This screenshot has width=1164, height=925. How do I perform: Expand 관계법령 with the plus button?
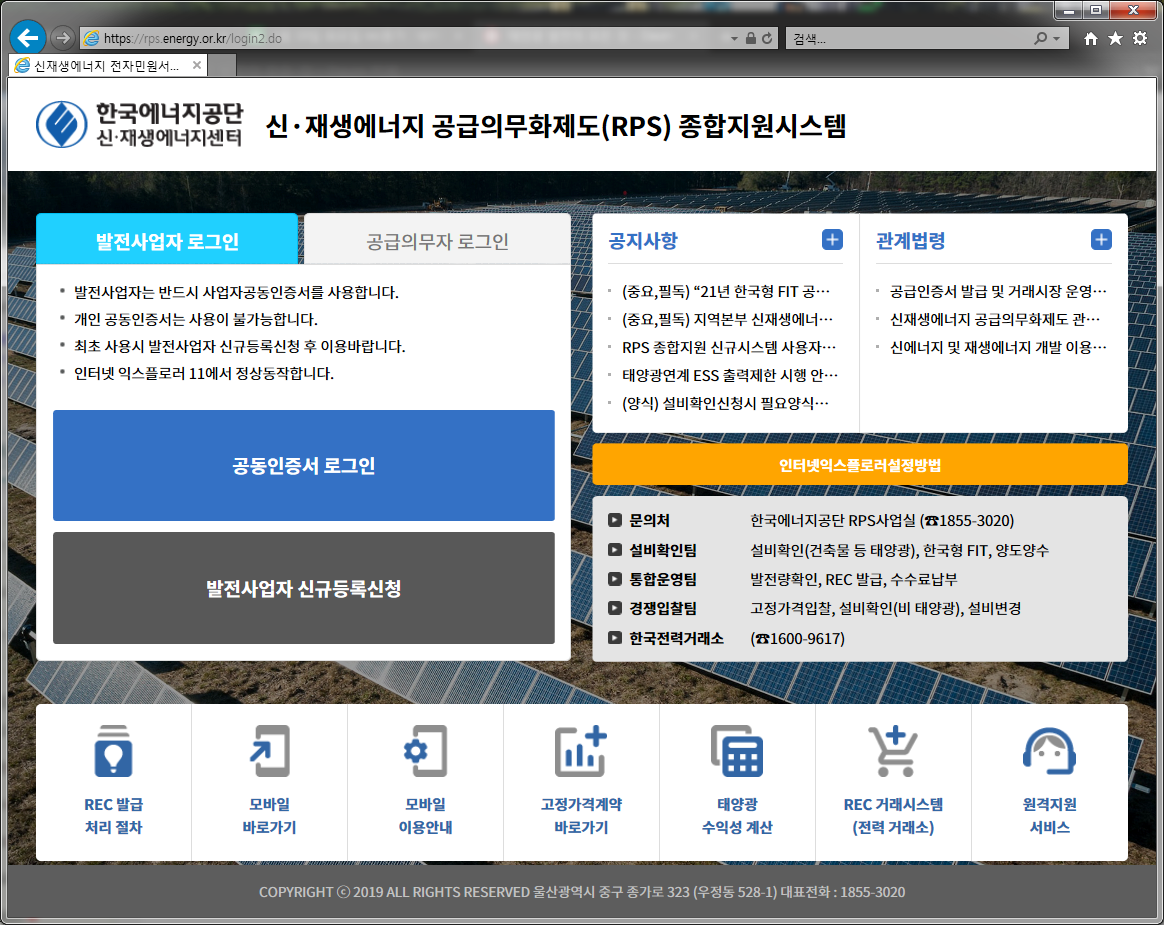click(x=1101, y=240)
